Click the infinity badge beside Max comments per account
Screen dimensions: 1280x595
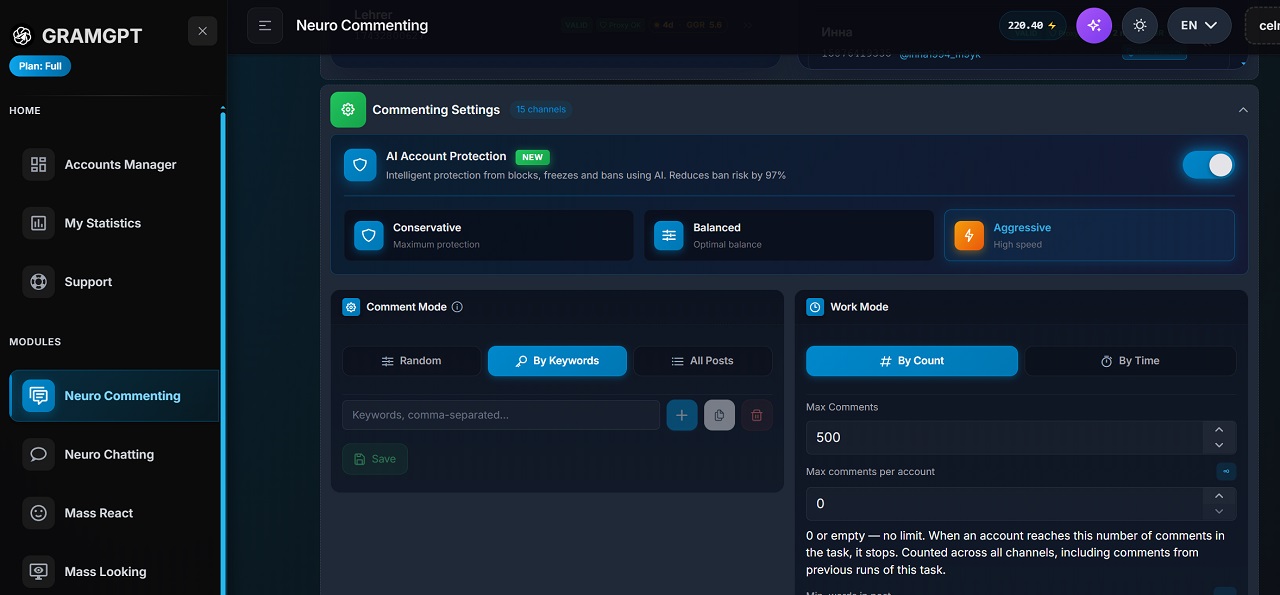(x=1226, y=471)
